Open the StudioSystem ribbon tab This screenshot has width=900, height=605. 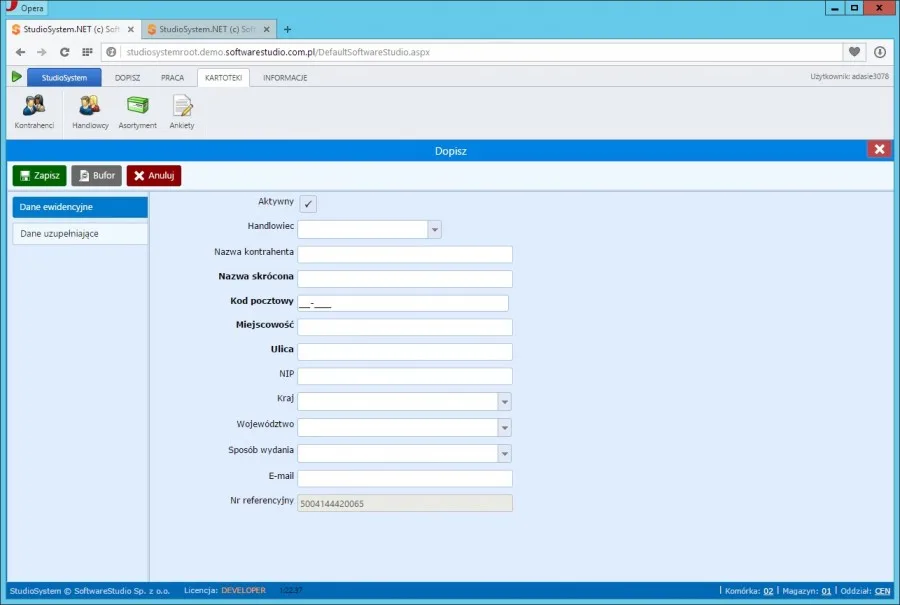pyautogui.click(x=64, y=77)
